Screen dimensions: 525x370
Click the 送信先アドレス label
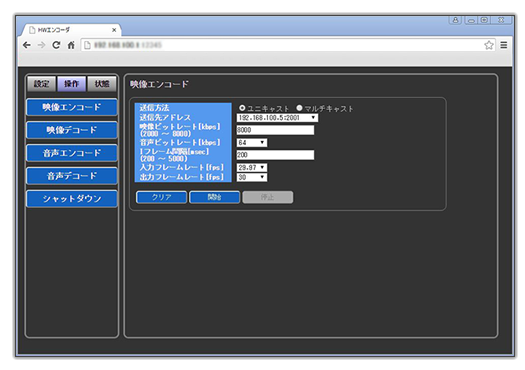[165, 118]
